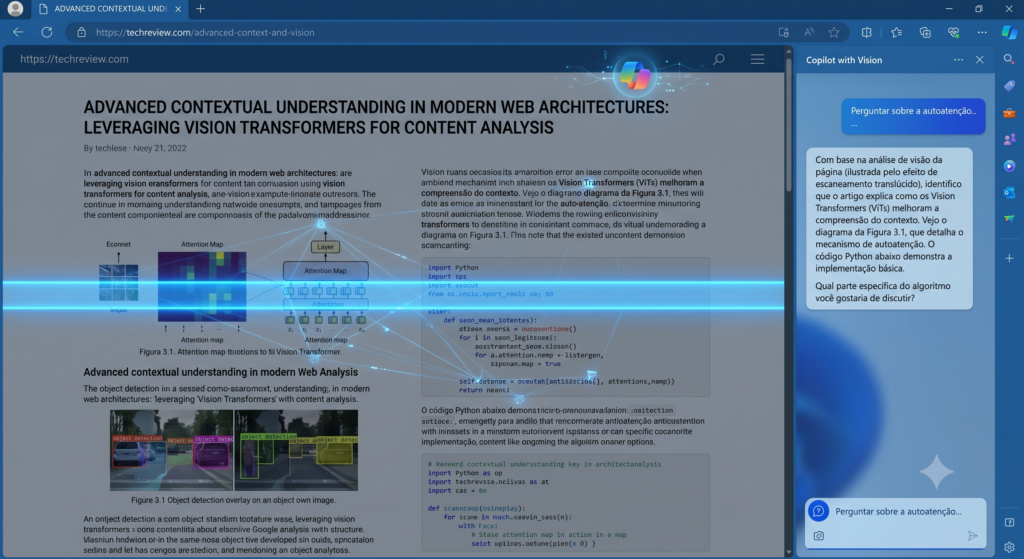Click the scrollbar down arrow
Viewport: 1024px width, 559px height.
click(789, 552)
